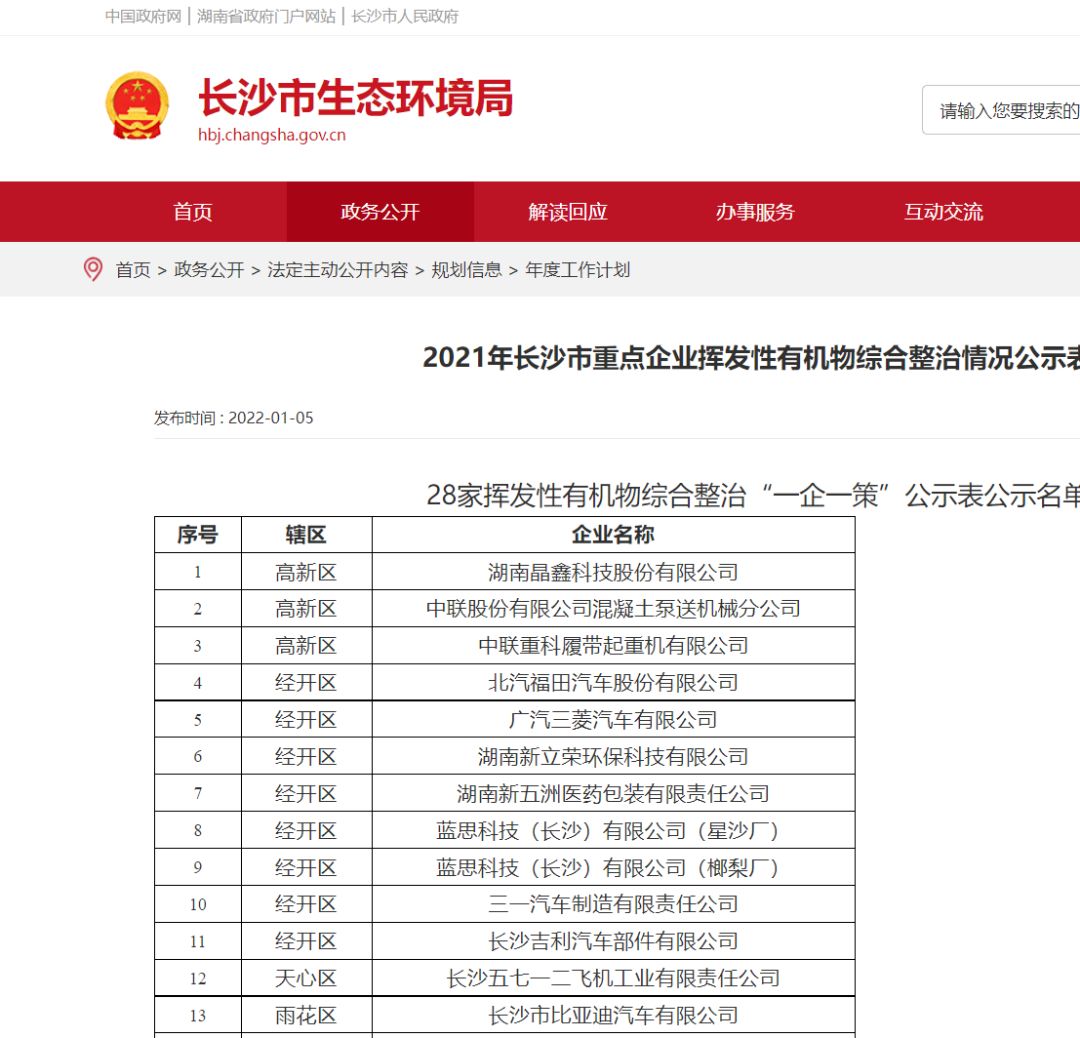
Task: Click 高新区 district cell in row 1
Action: 307,572
